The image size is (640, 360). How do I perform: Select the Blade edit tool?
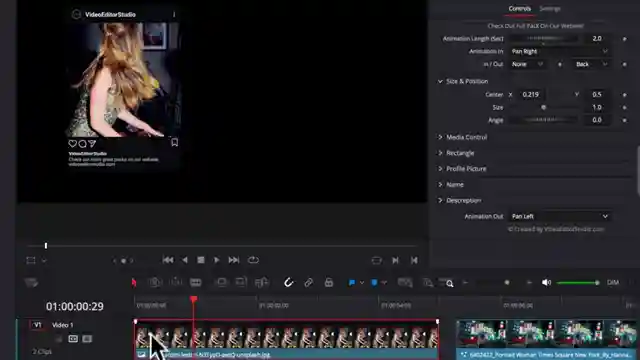(x=196, y=282)
